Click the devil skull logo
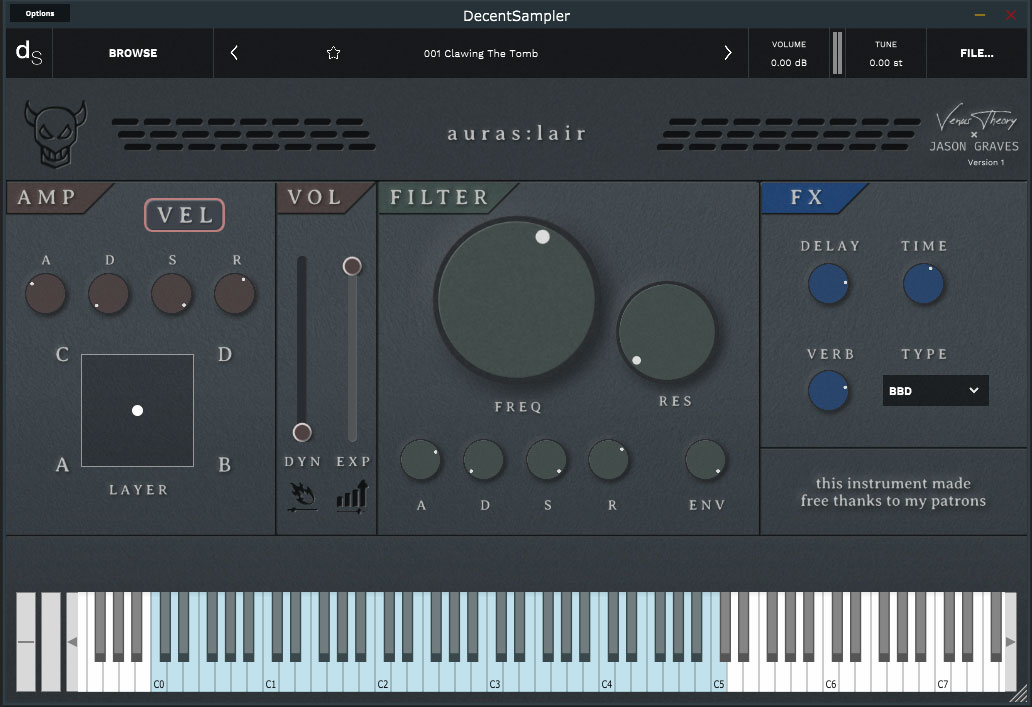 click(x=56, y=134)
